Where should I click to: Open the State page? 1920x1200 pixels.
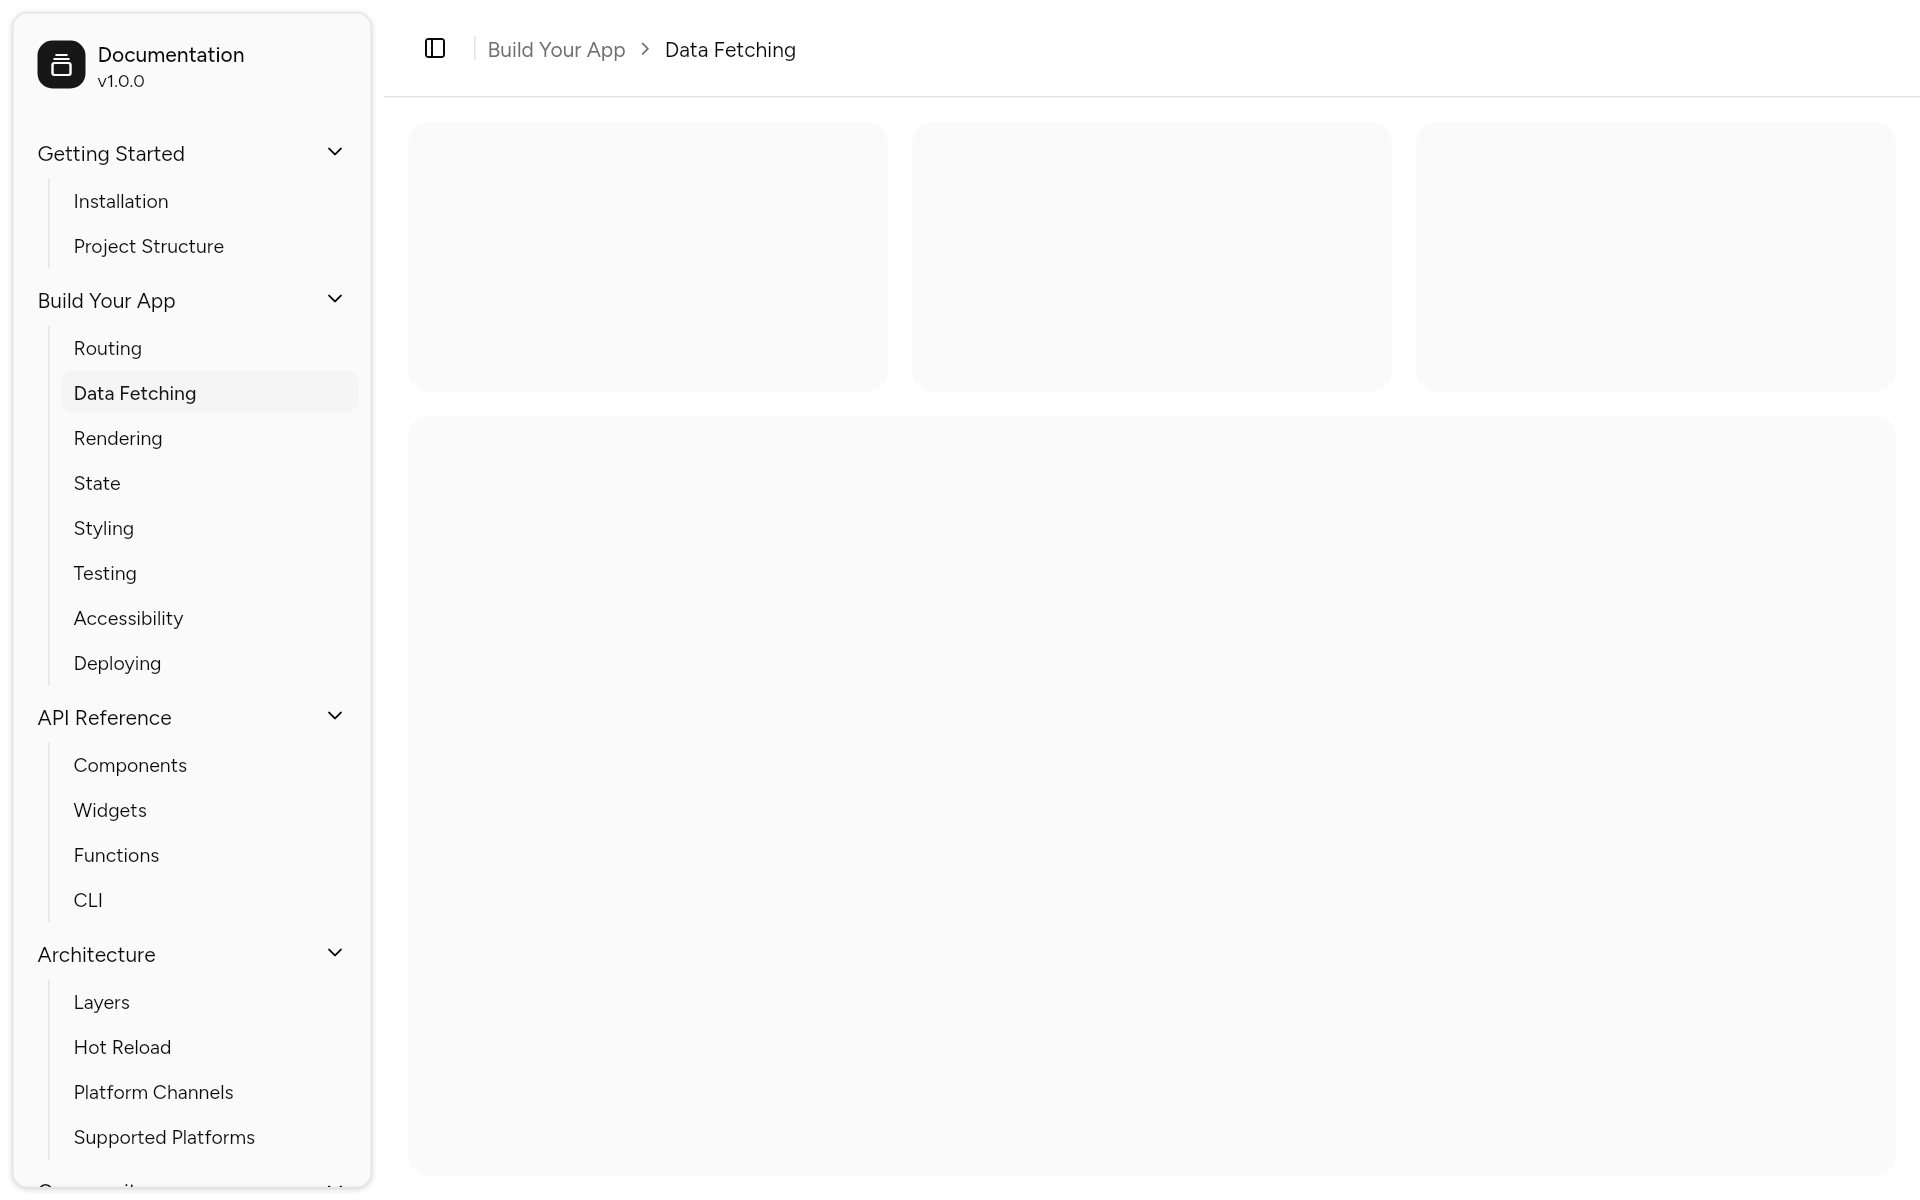209,483
